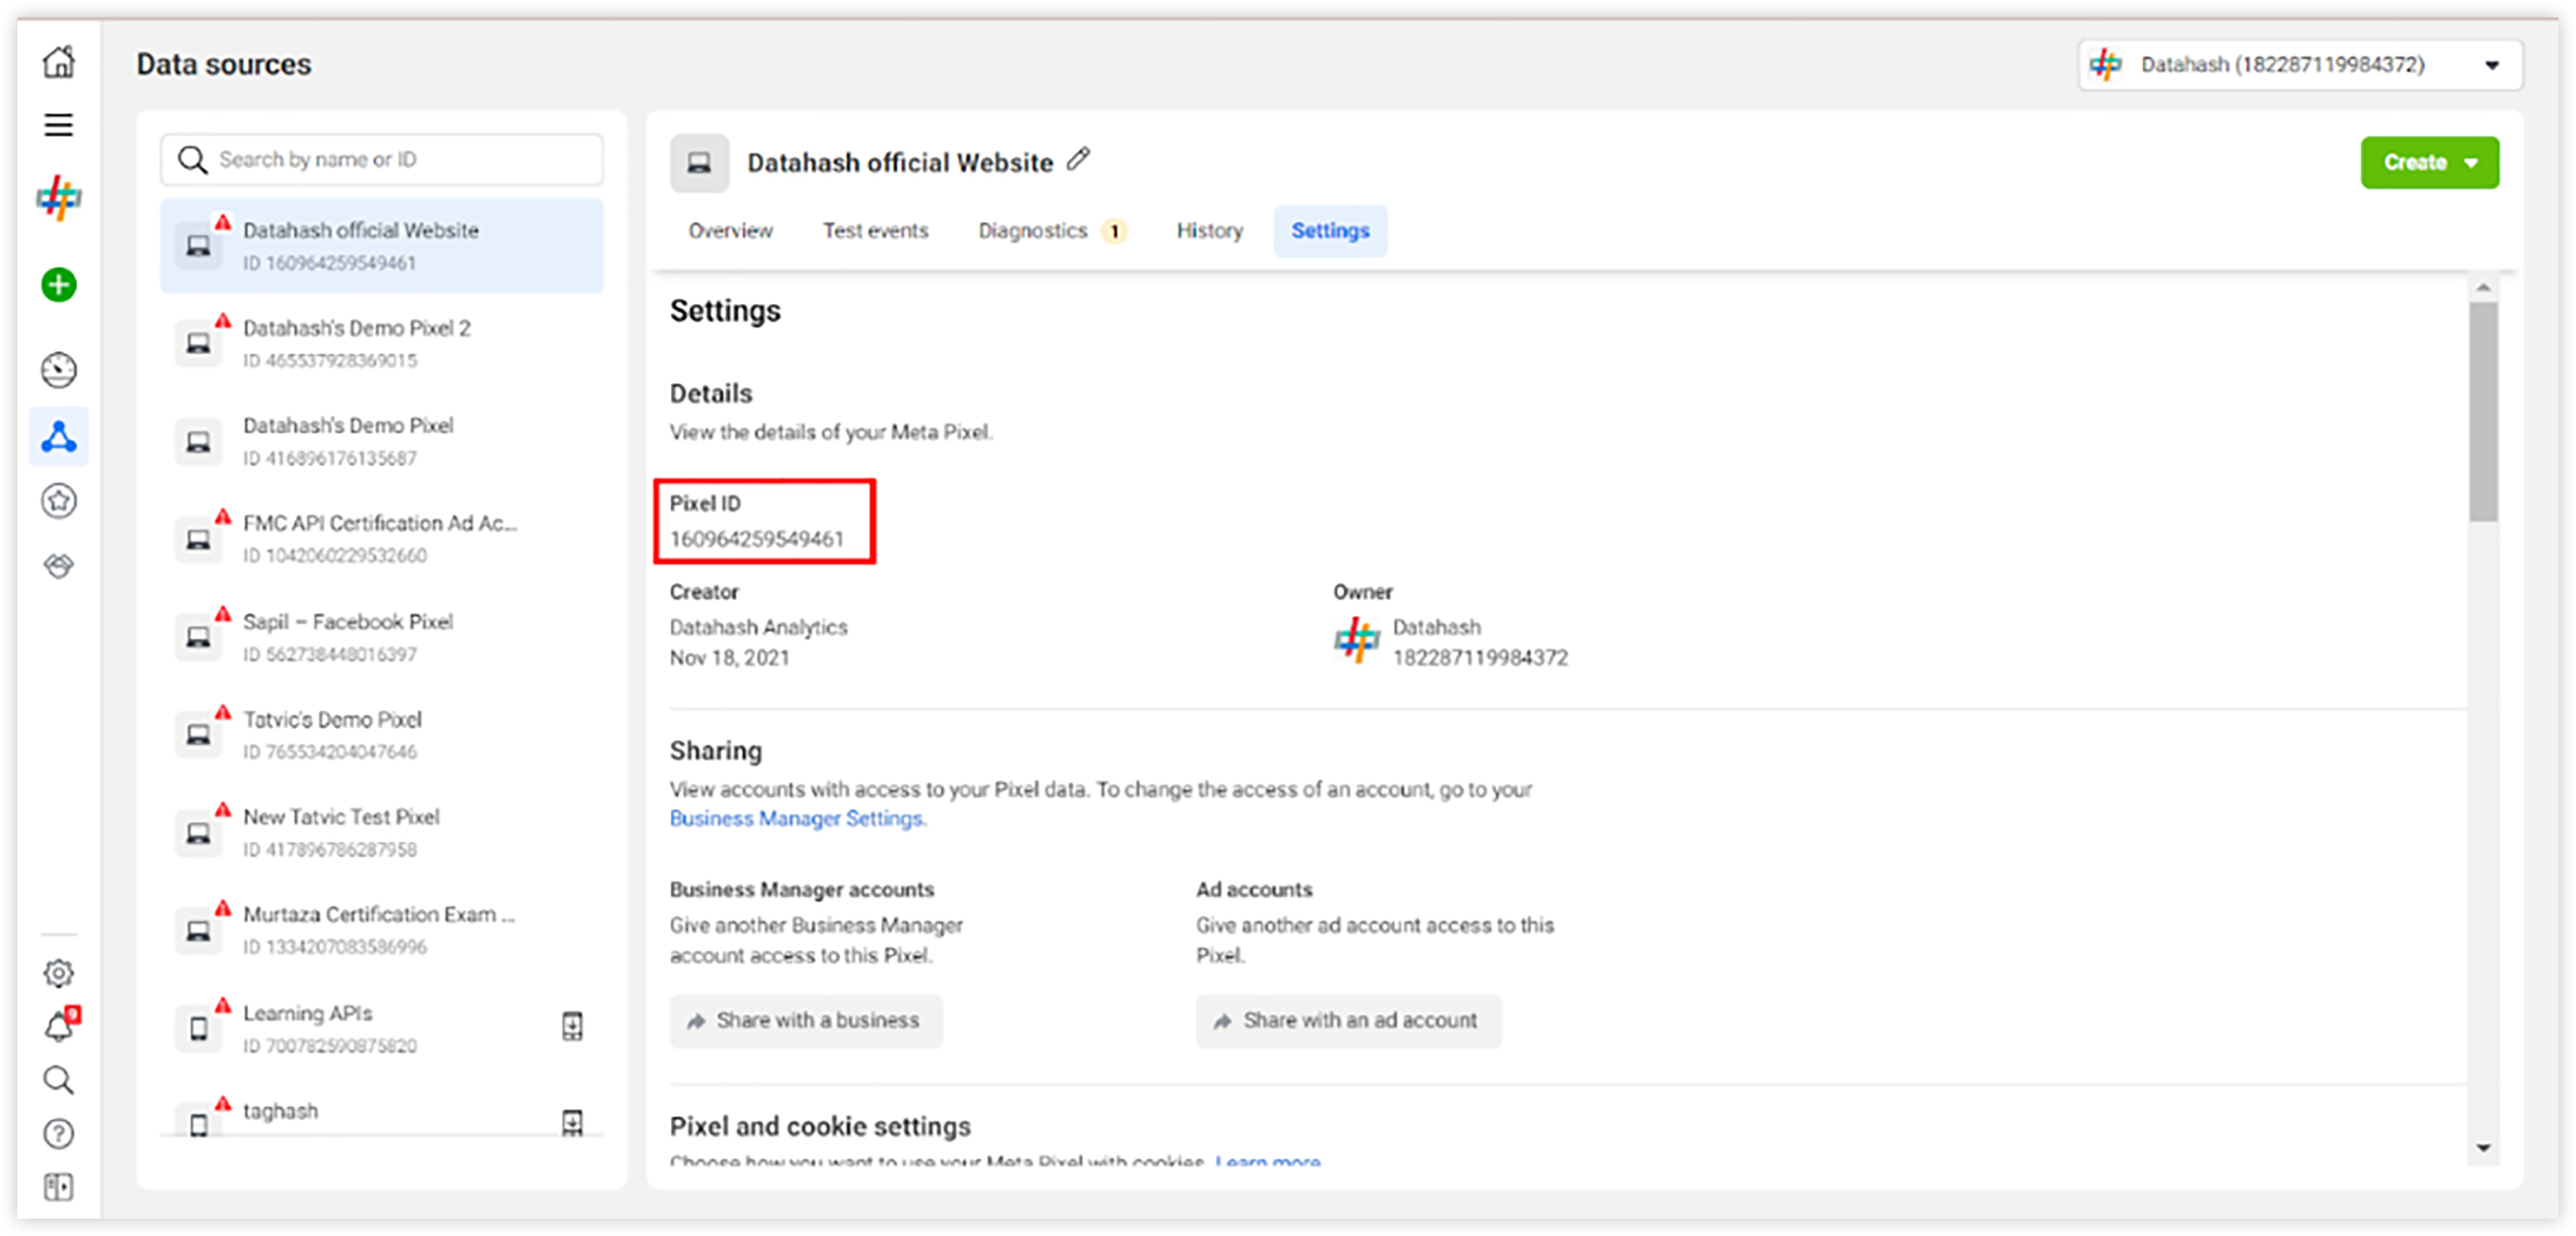Viewport: 2576px width, 1236px height.
Task: Click the device icon beside Learning APIs
Action: pyautogui.click(x=572, y=1026)
